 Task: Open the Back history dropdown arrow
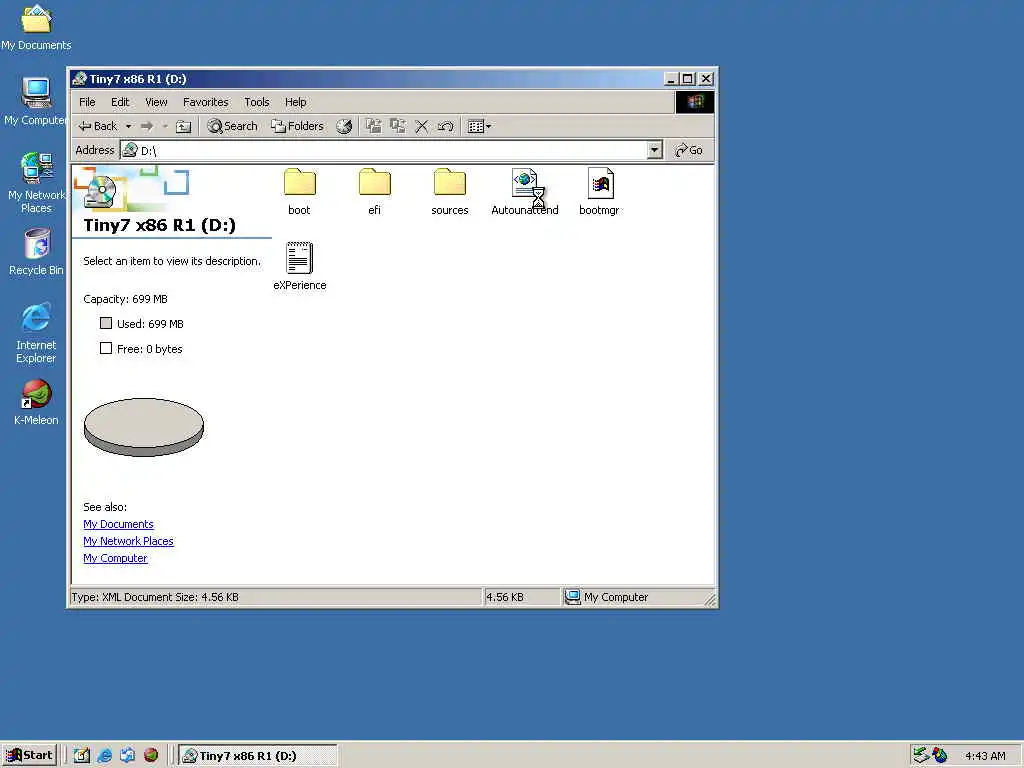pos(129,126)
